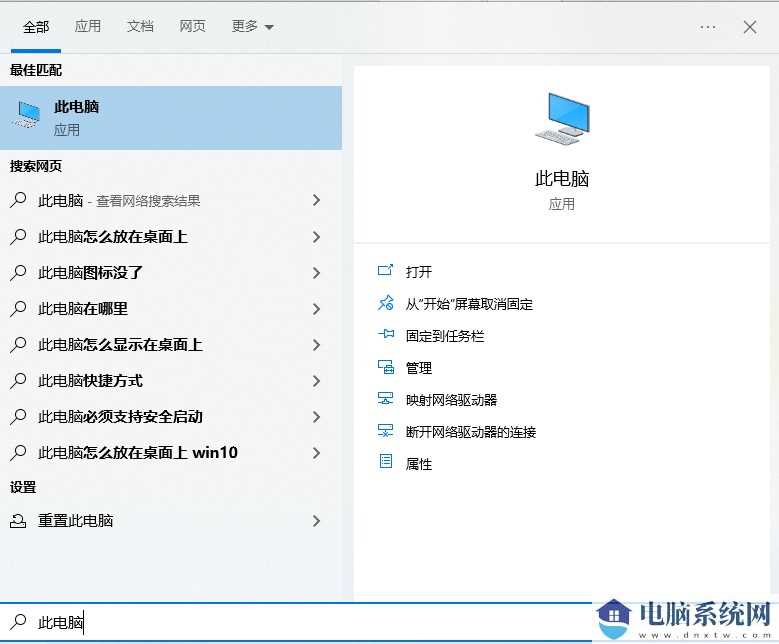Click the 此电脑 icon in best match
Image resolution: width=779 pixels, height=644 pixels.
click(x=28, y=114)
